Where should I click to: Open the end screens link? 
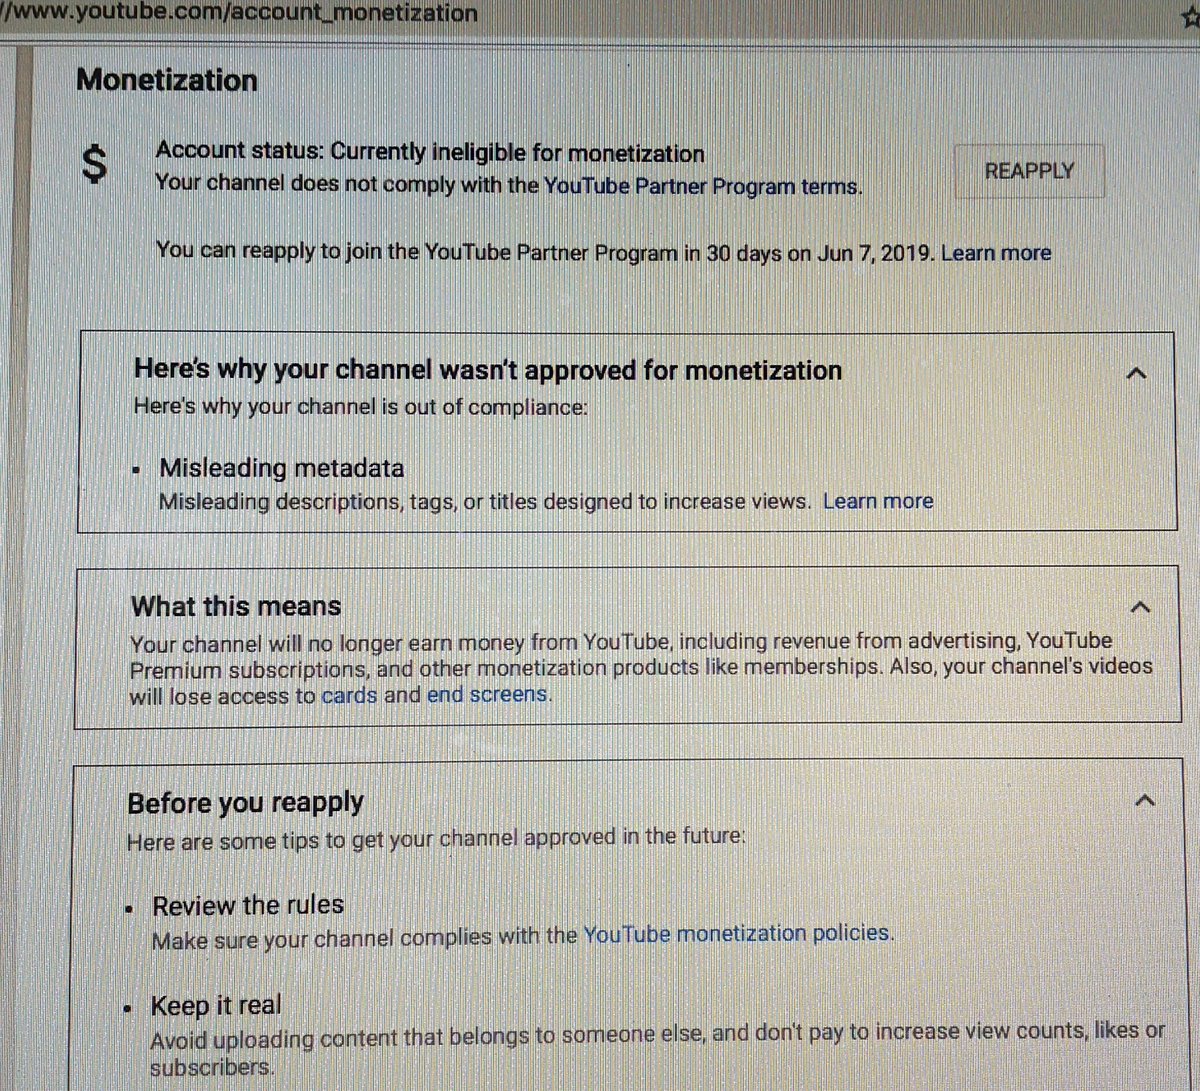pos(487,695)
